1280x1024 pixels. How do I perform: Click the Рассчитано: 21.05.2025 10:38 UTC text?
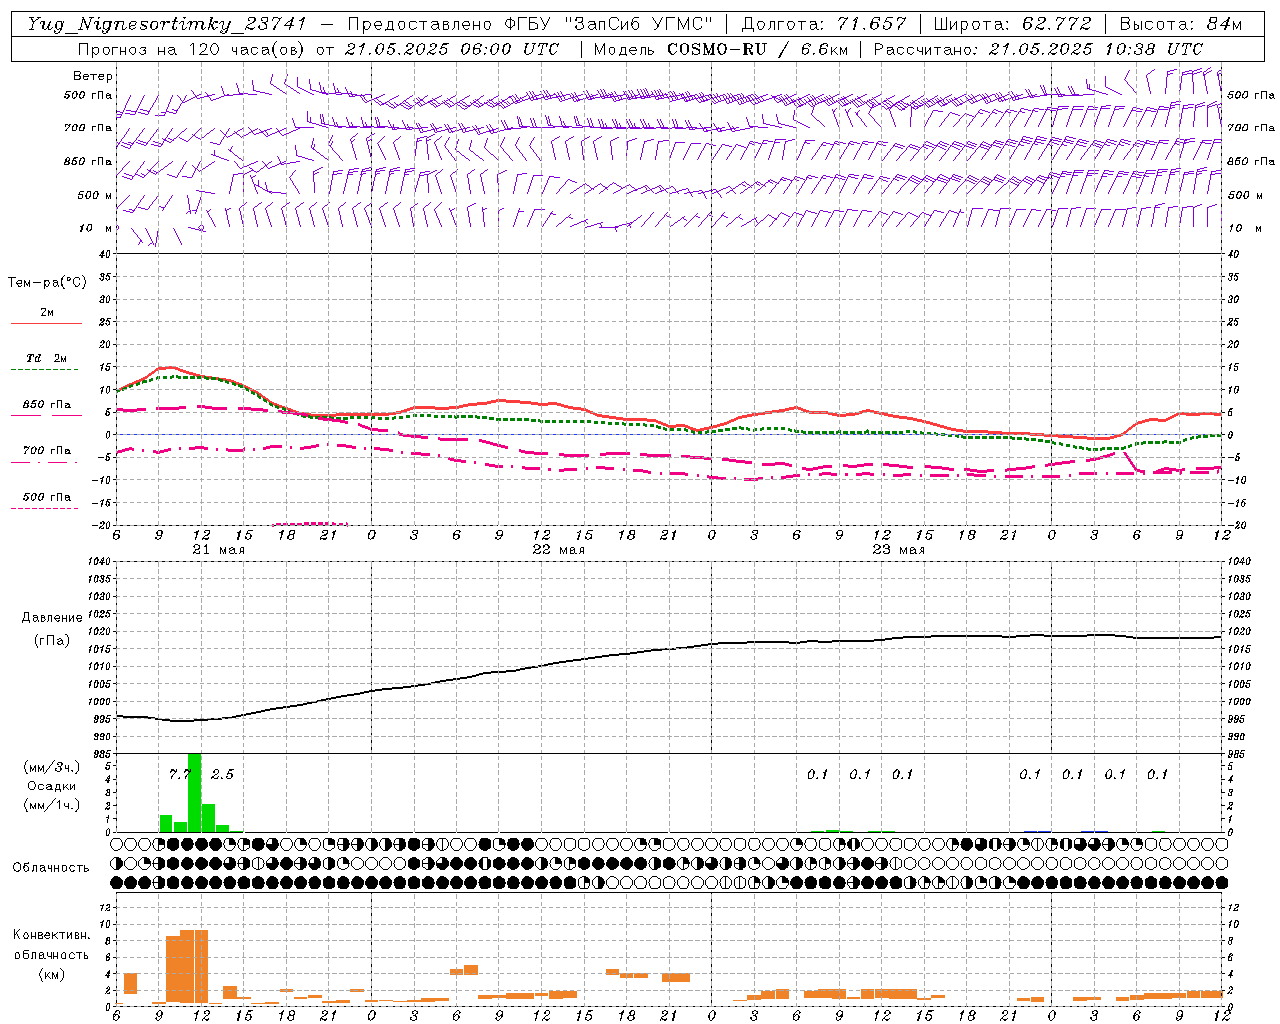(x=1038, y=49)
